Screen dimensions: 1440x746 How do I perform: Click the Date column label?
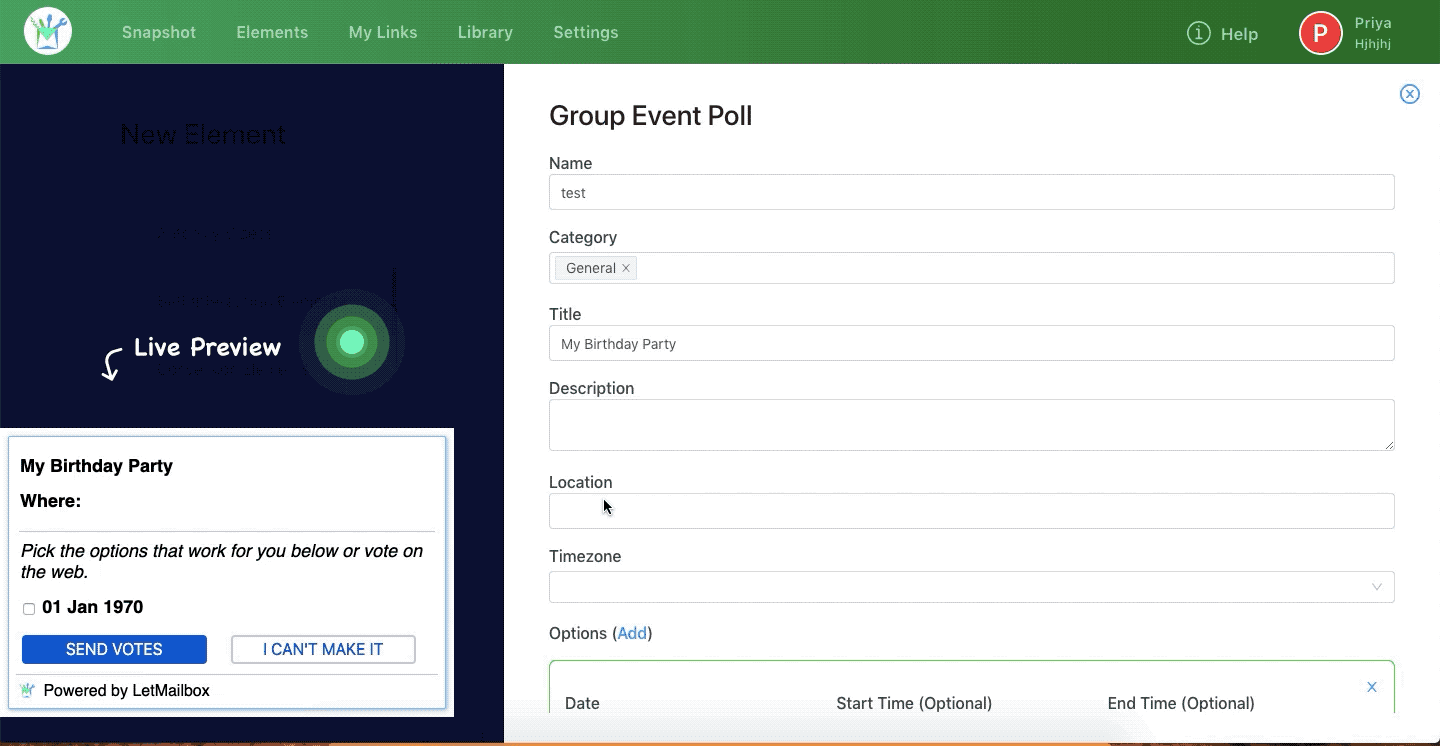[582, 703]
